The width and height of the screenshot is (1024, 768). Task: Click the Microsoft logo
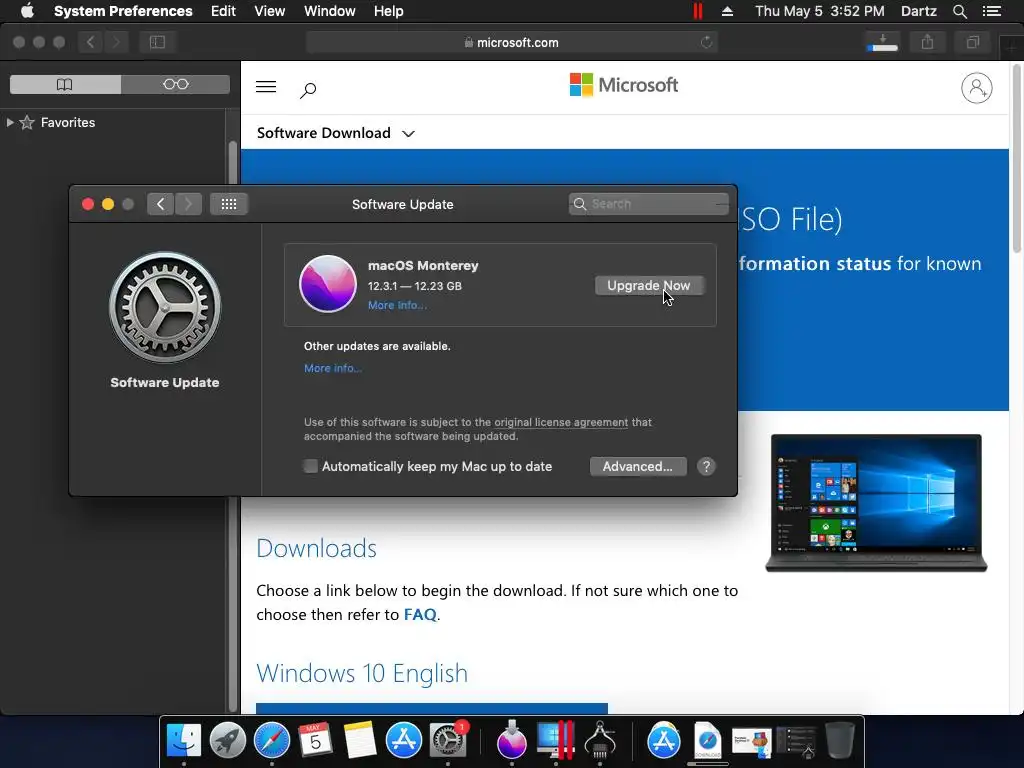tap(624, 85)
